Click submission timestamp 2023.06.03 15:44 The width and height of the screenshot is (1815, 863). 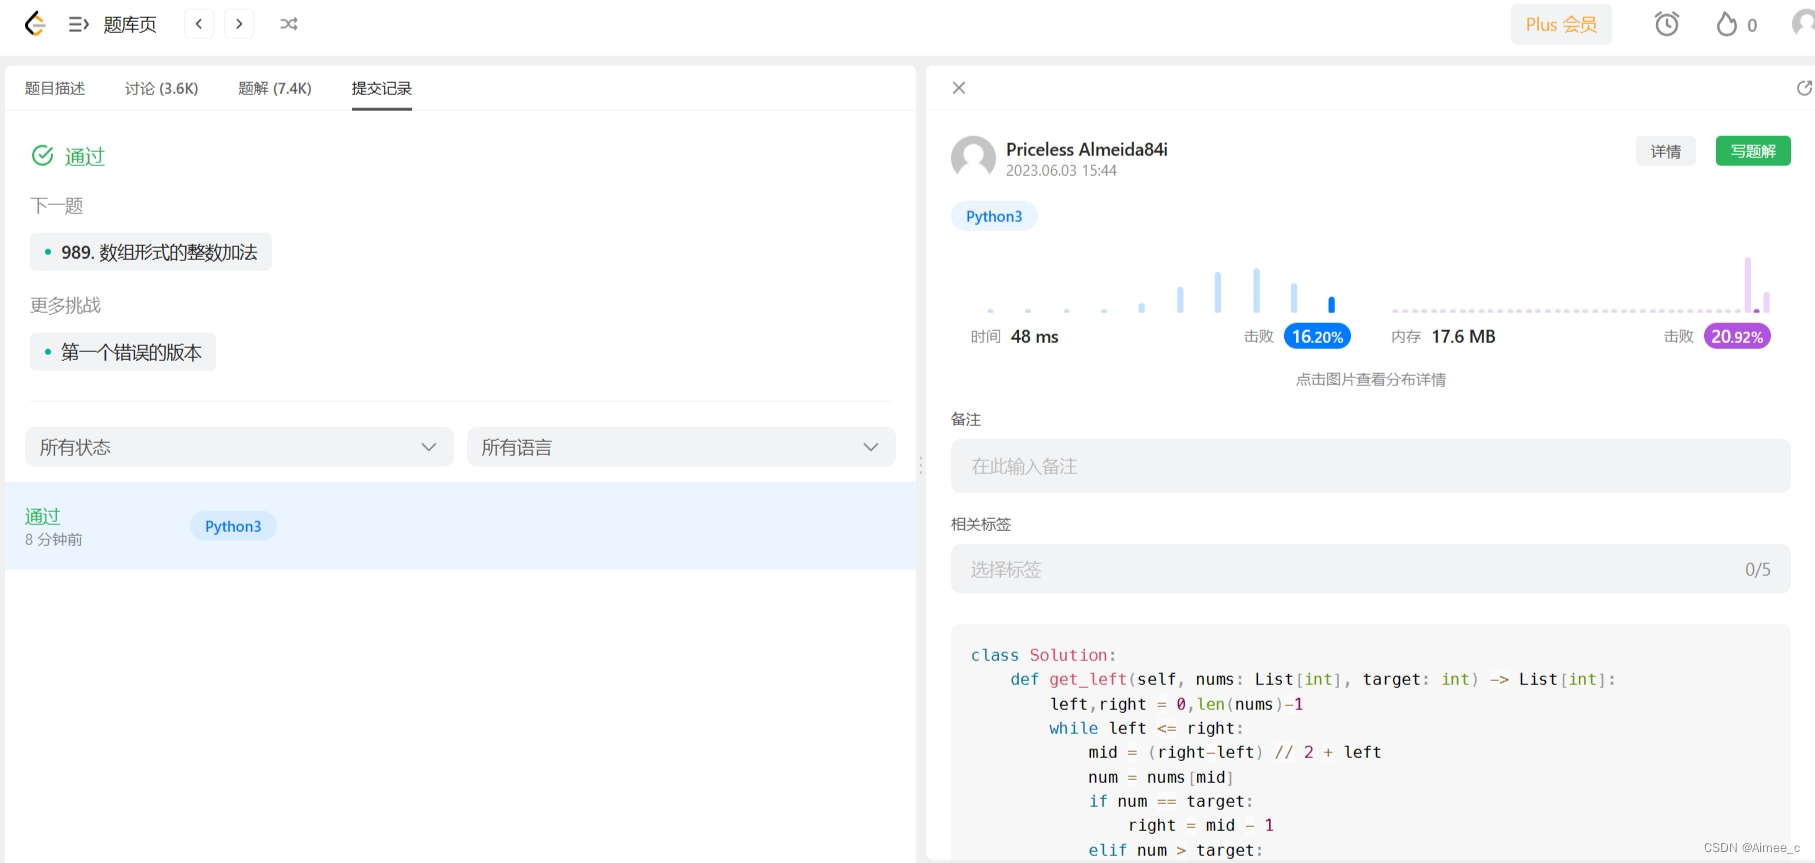click(1061, 171)
